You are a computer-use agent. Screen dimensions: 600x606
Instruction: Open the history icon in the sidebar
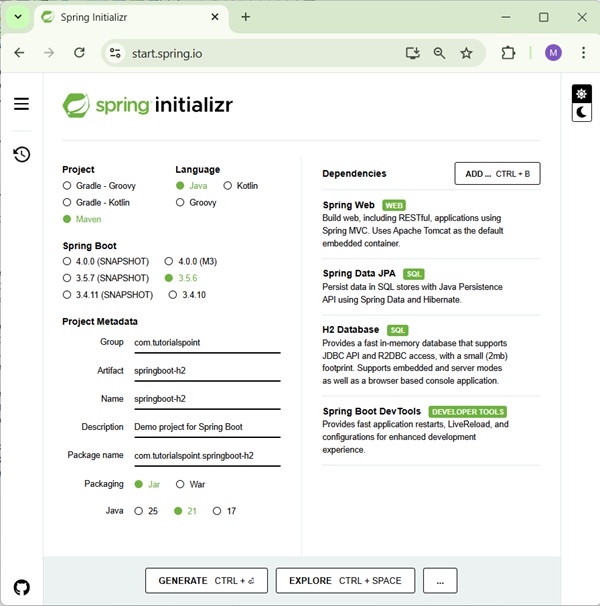pyautogui.click(x=21, y=154)
